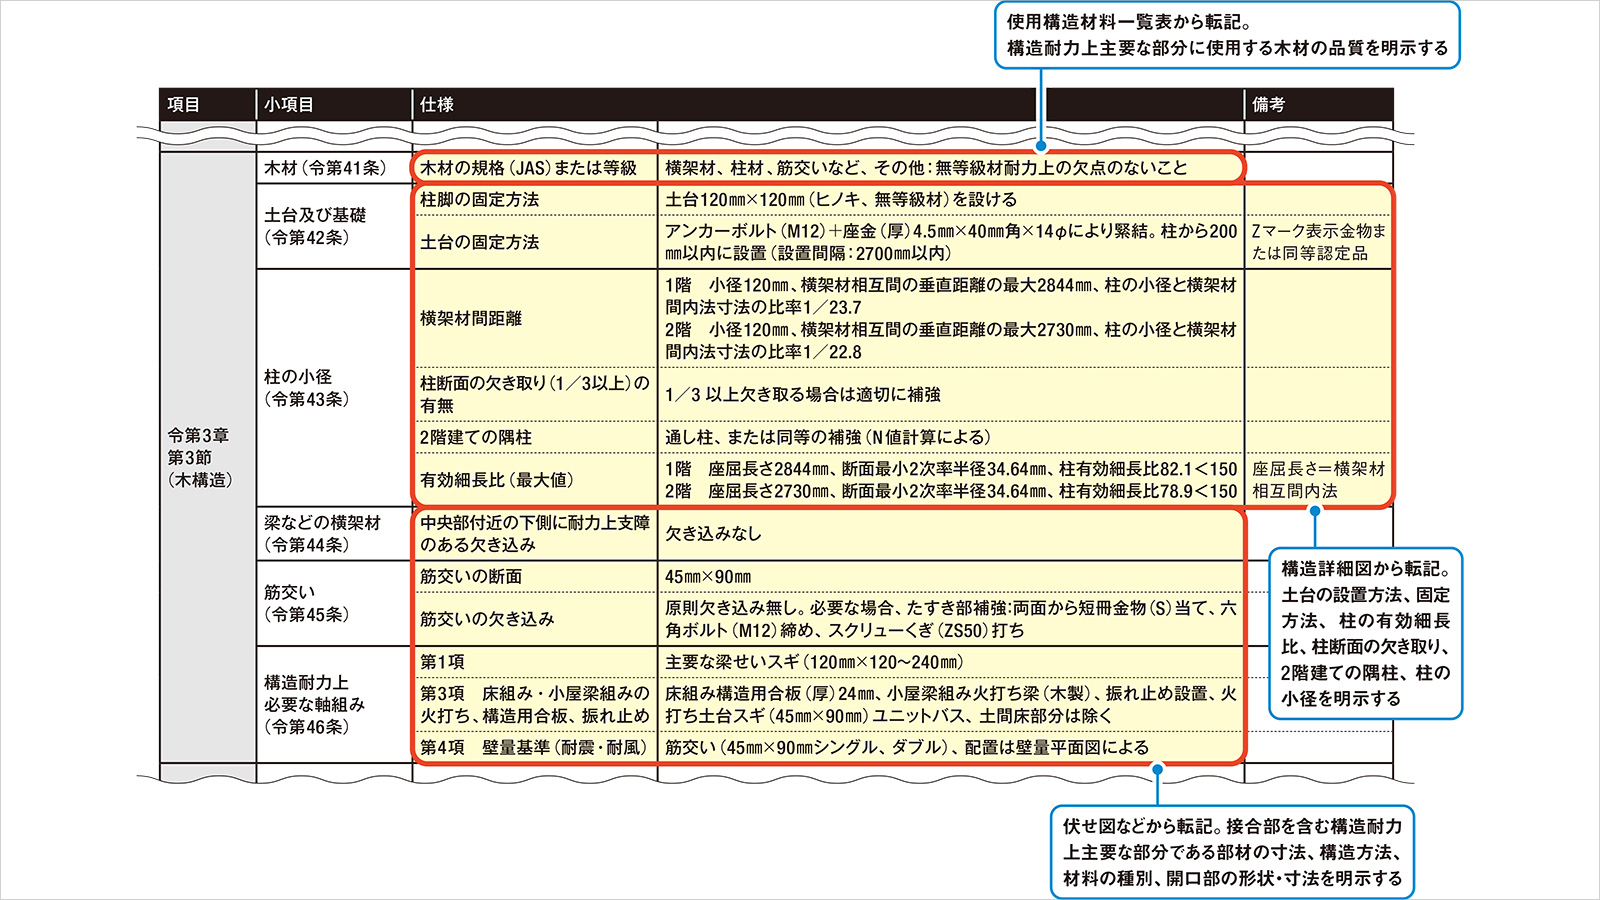1600x900 pixels.
Task: Click the 使用構造材料一覧表から転記 callout box
Action: [1227, 35]
